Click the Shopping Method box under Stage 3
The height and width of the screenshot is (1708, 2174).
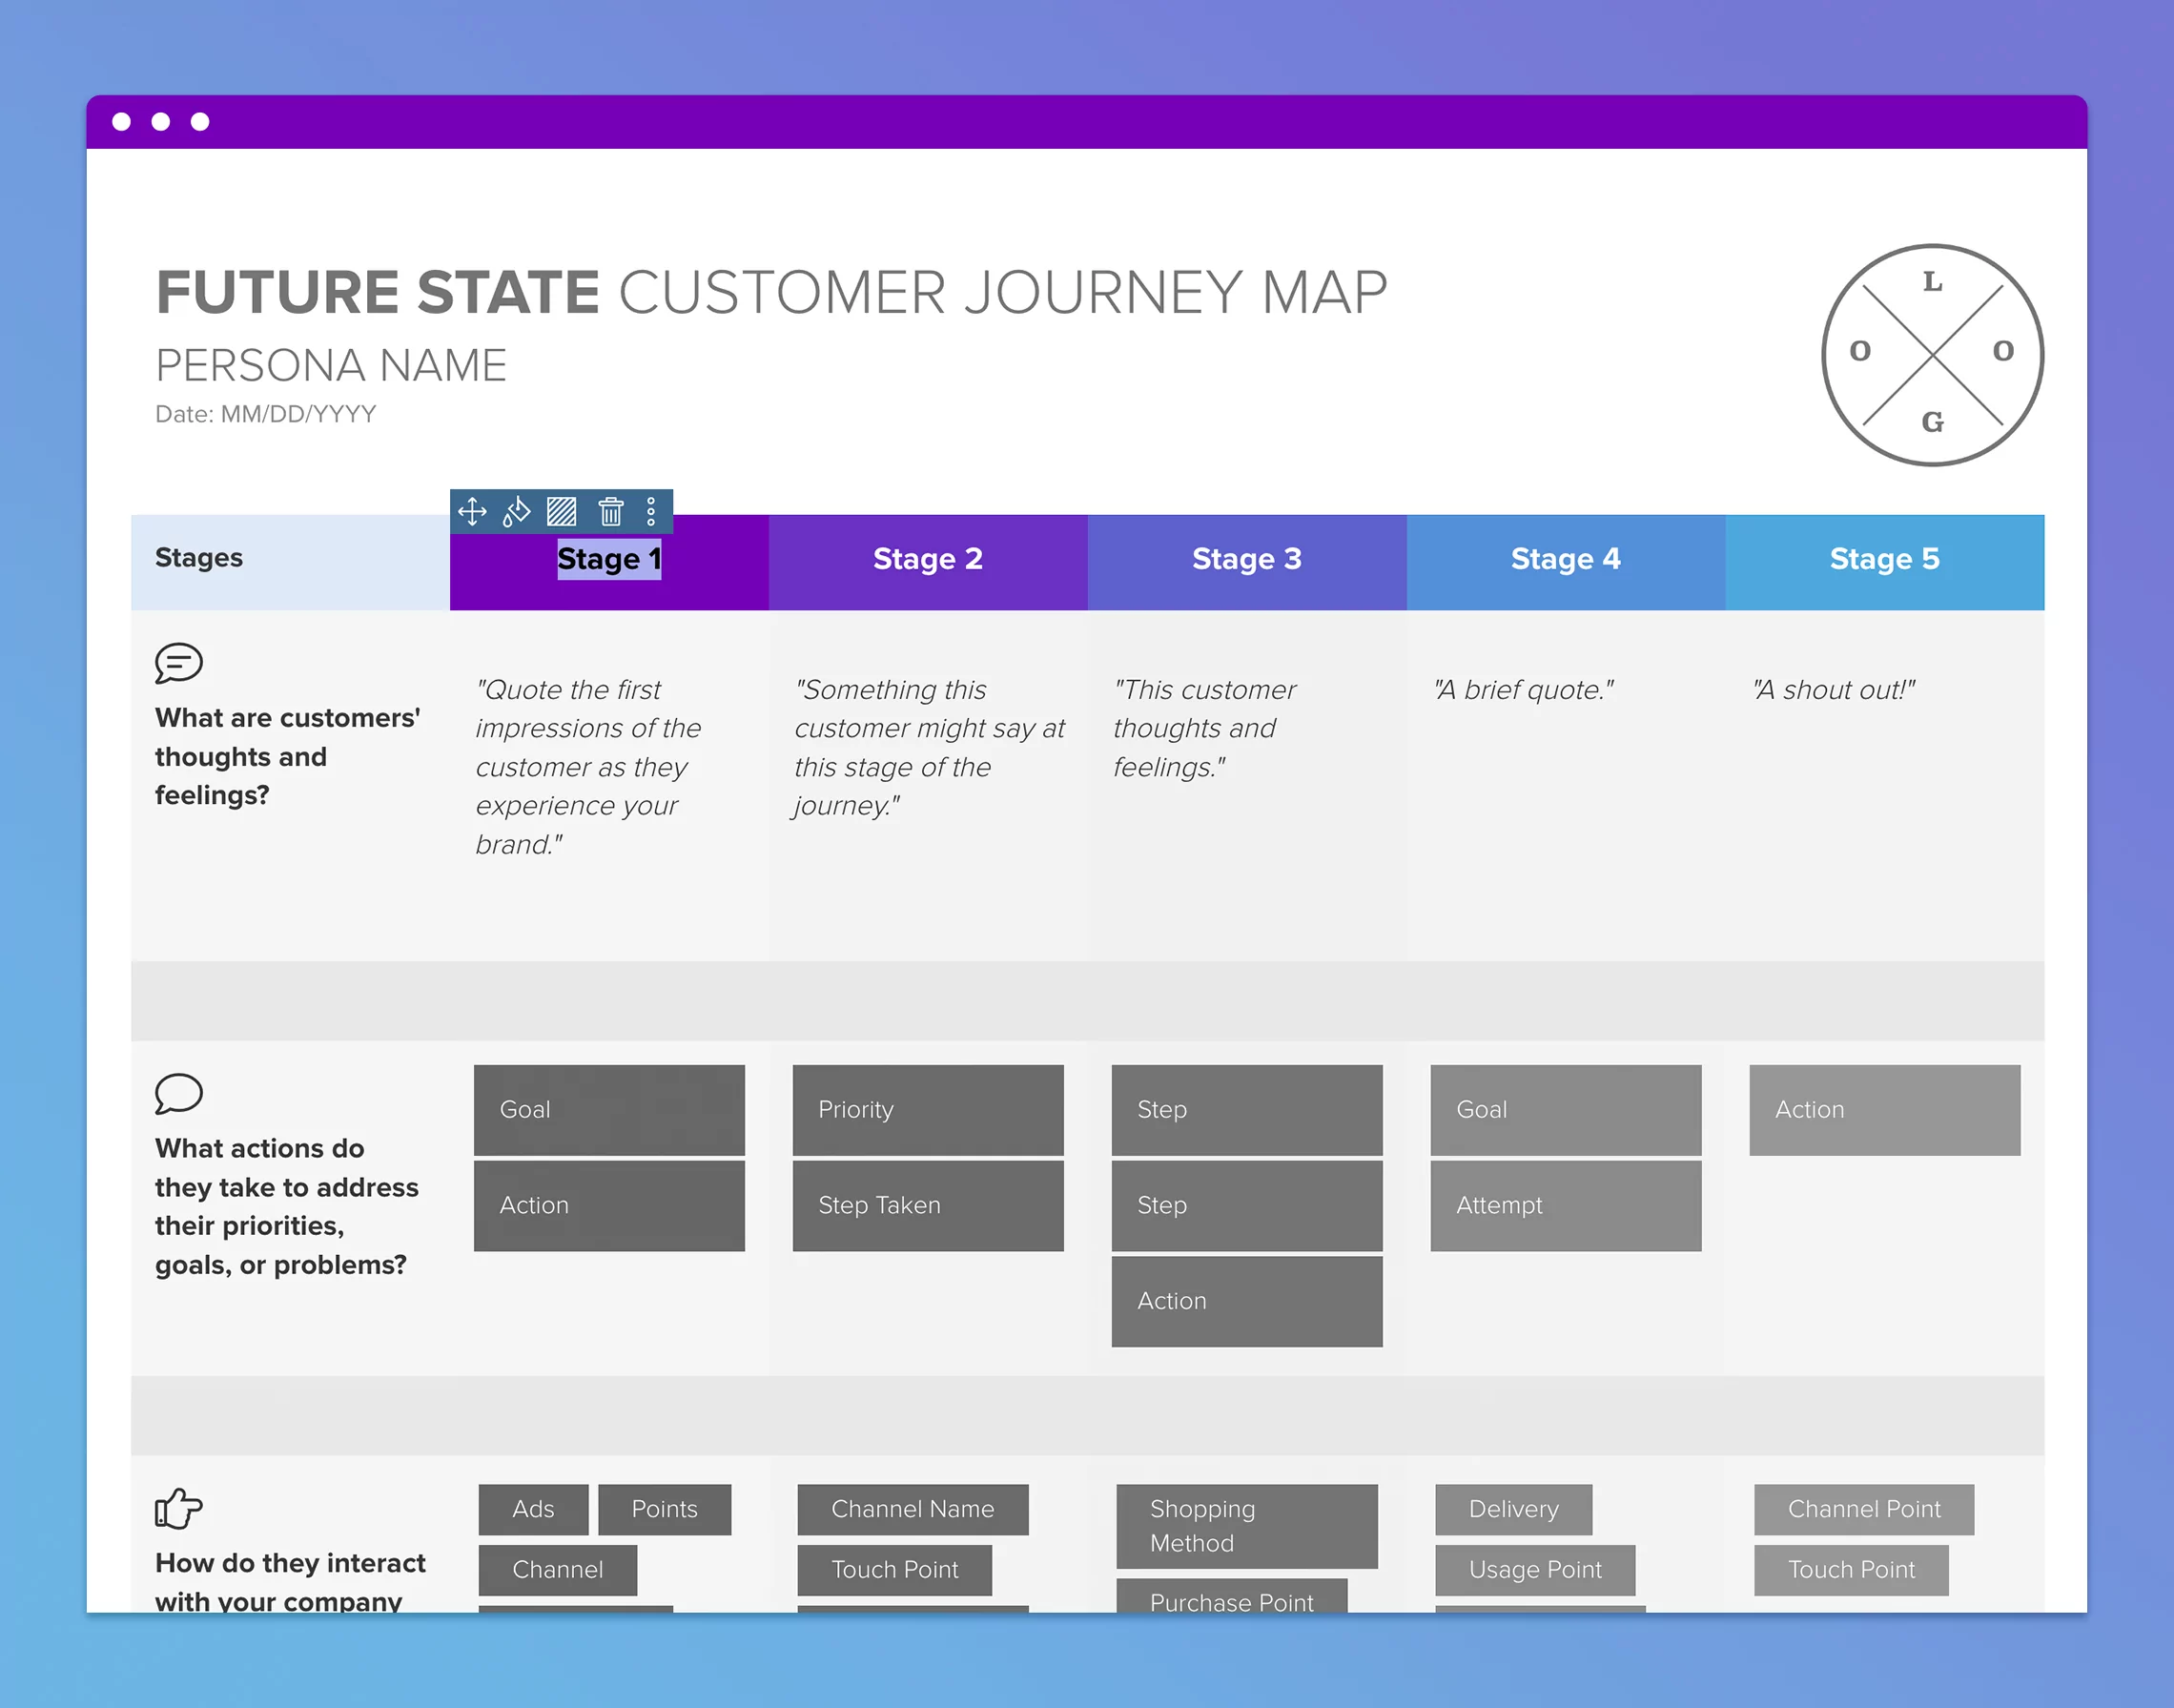tap(1246, 1526)
